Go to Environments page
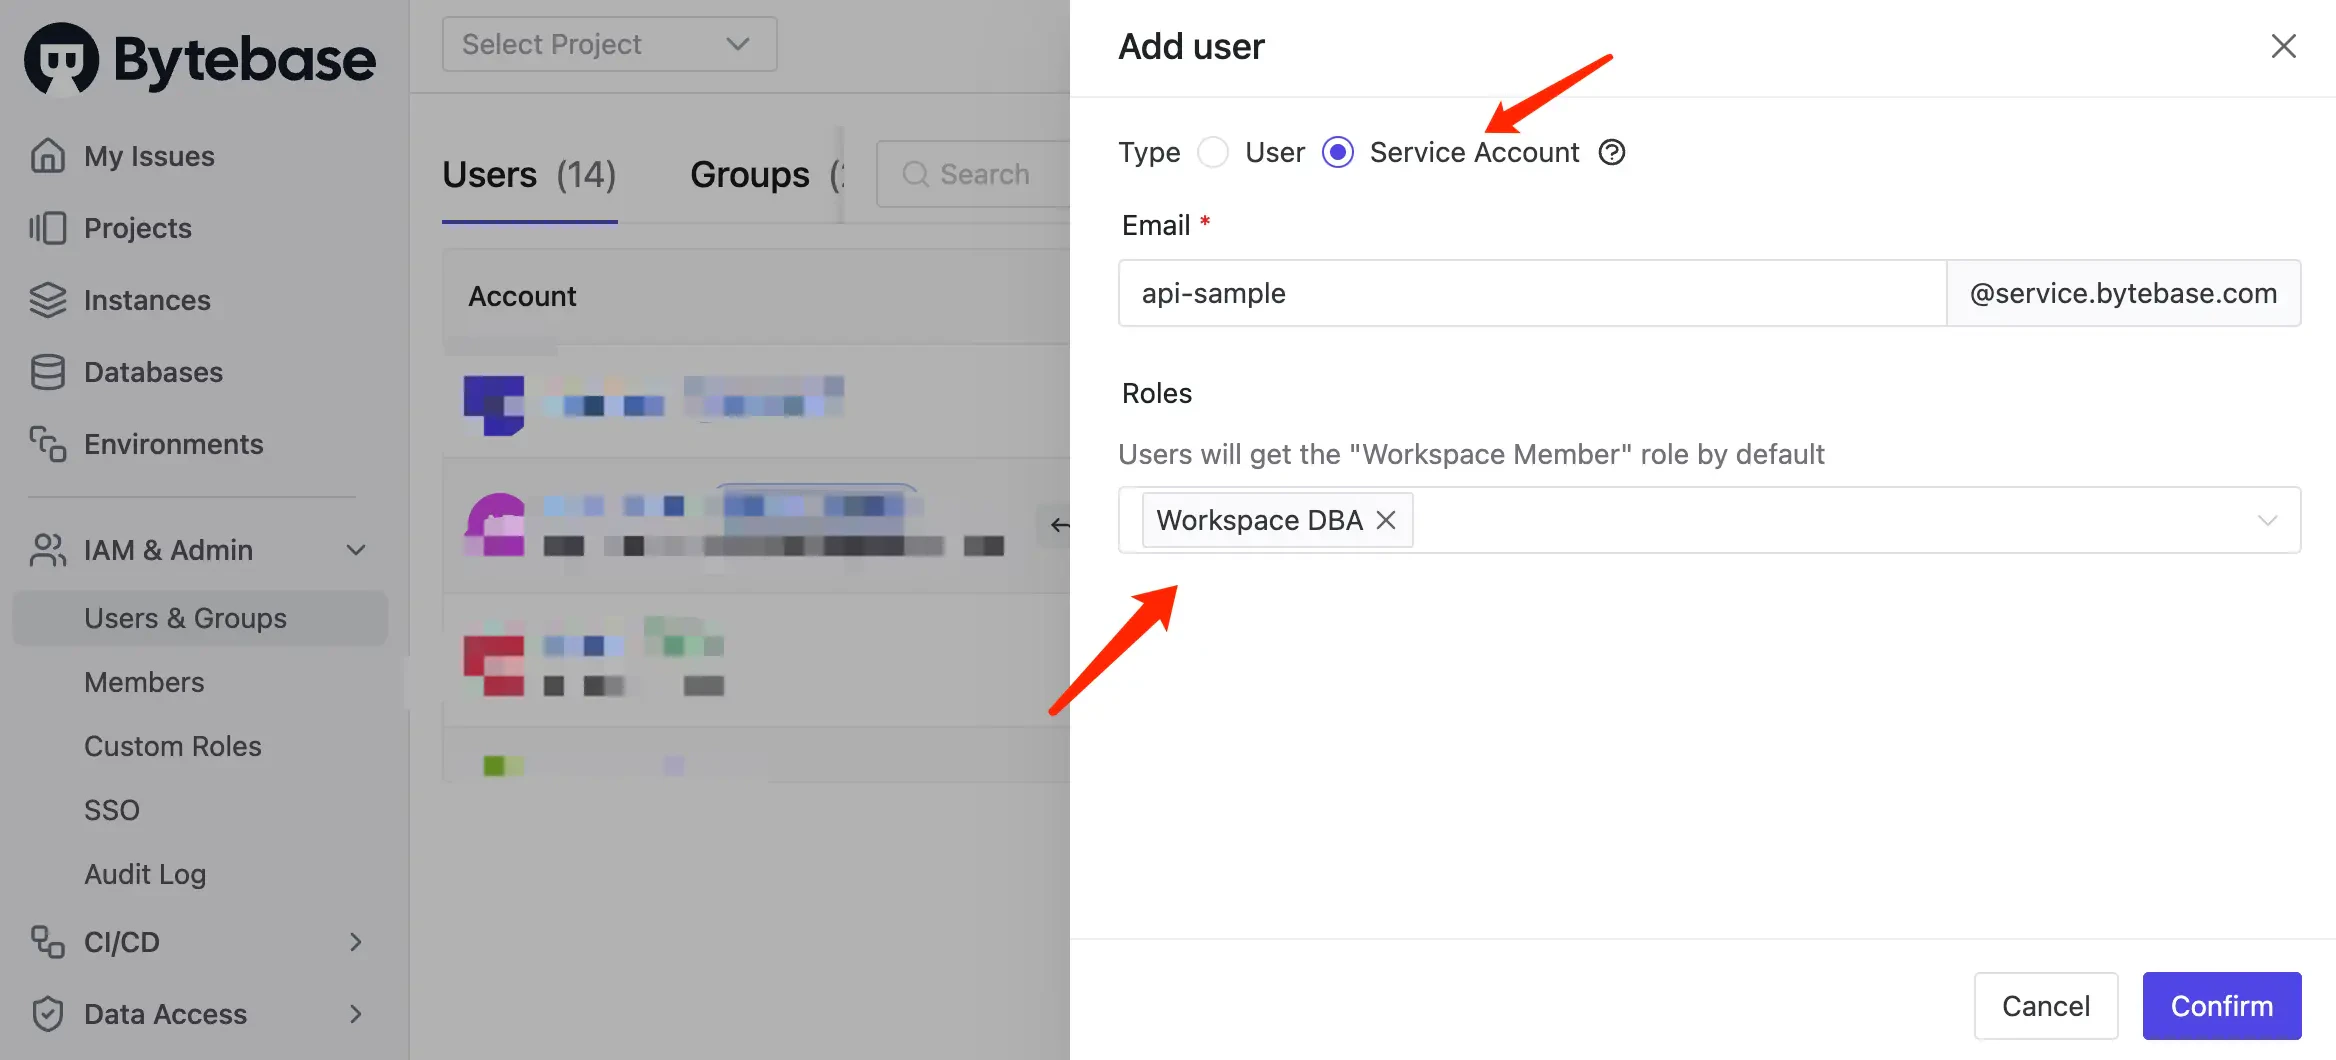This screenshot has height=1060, width=2336. pyautogui.click(x=174, y=444)
